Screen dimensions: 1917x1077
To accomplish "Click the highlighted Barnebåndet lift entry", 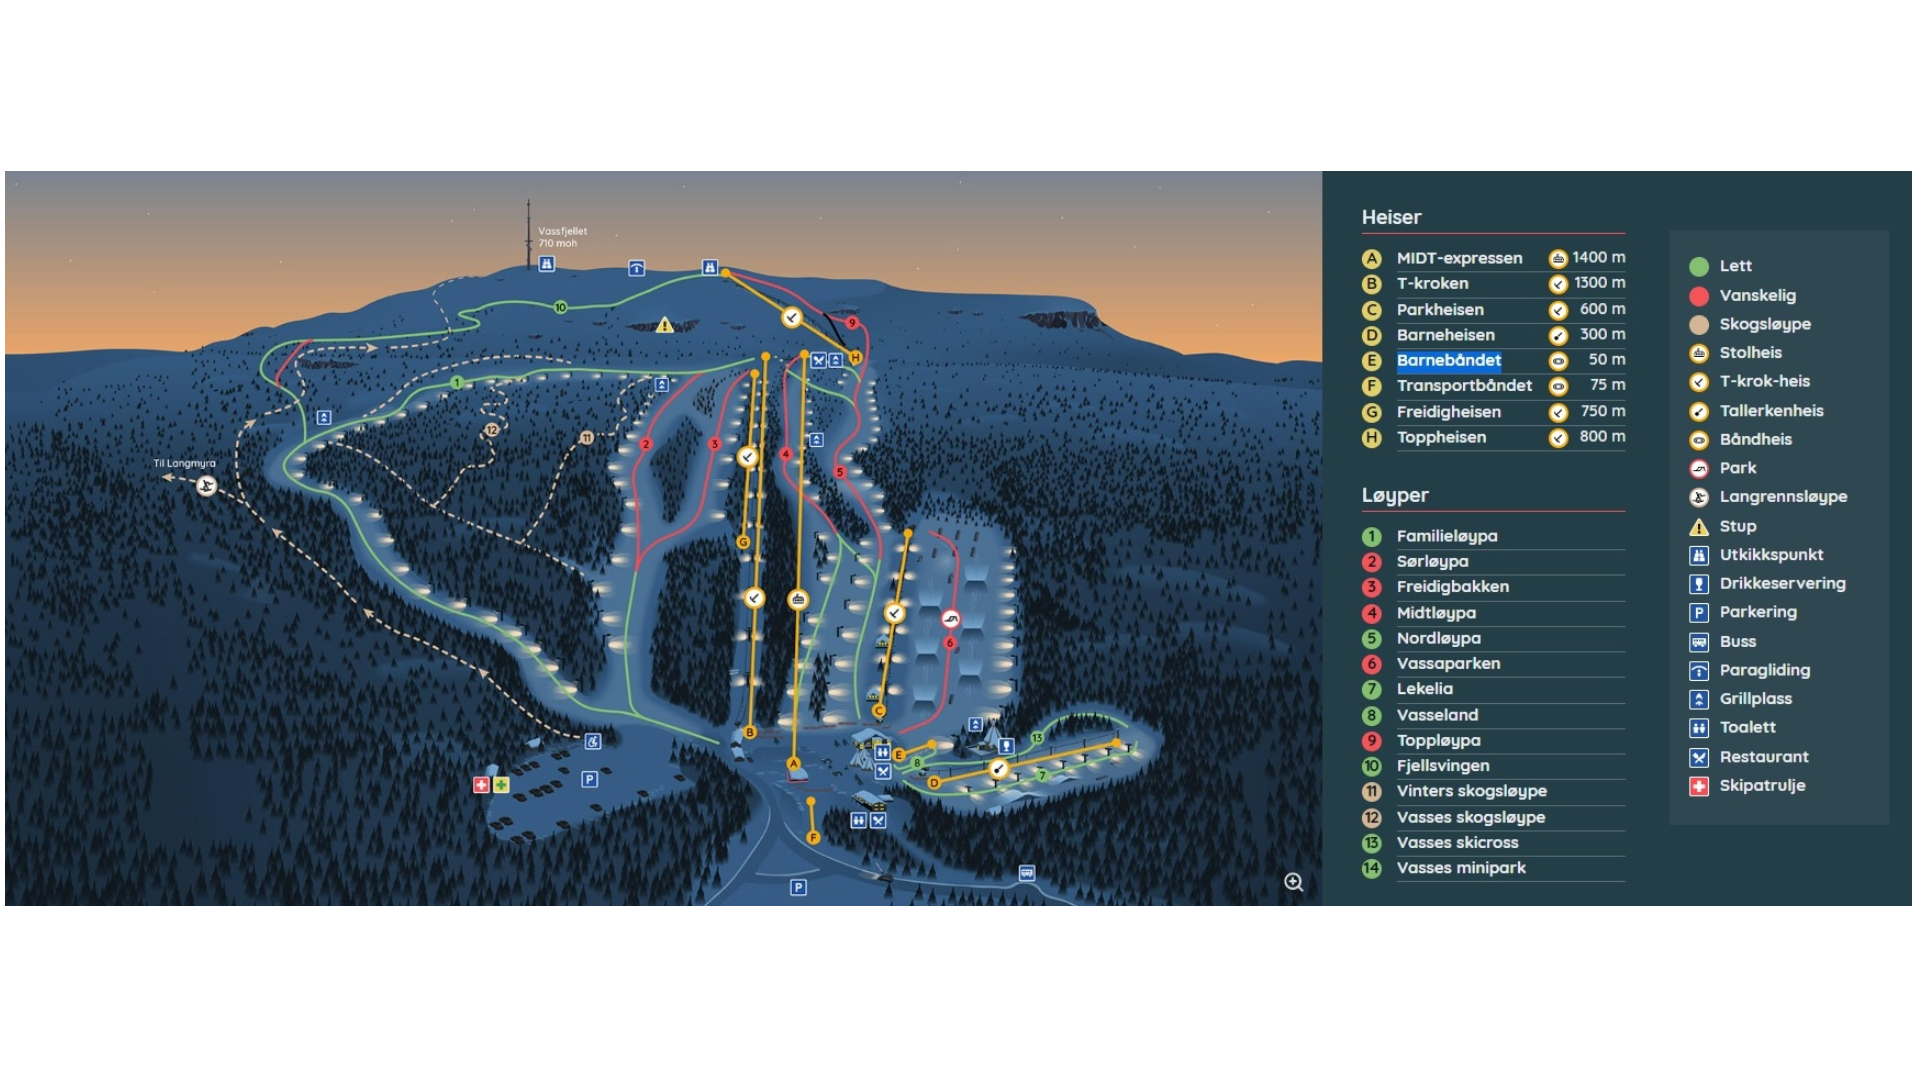I will (x=1450, y=360).
